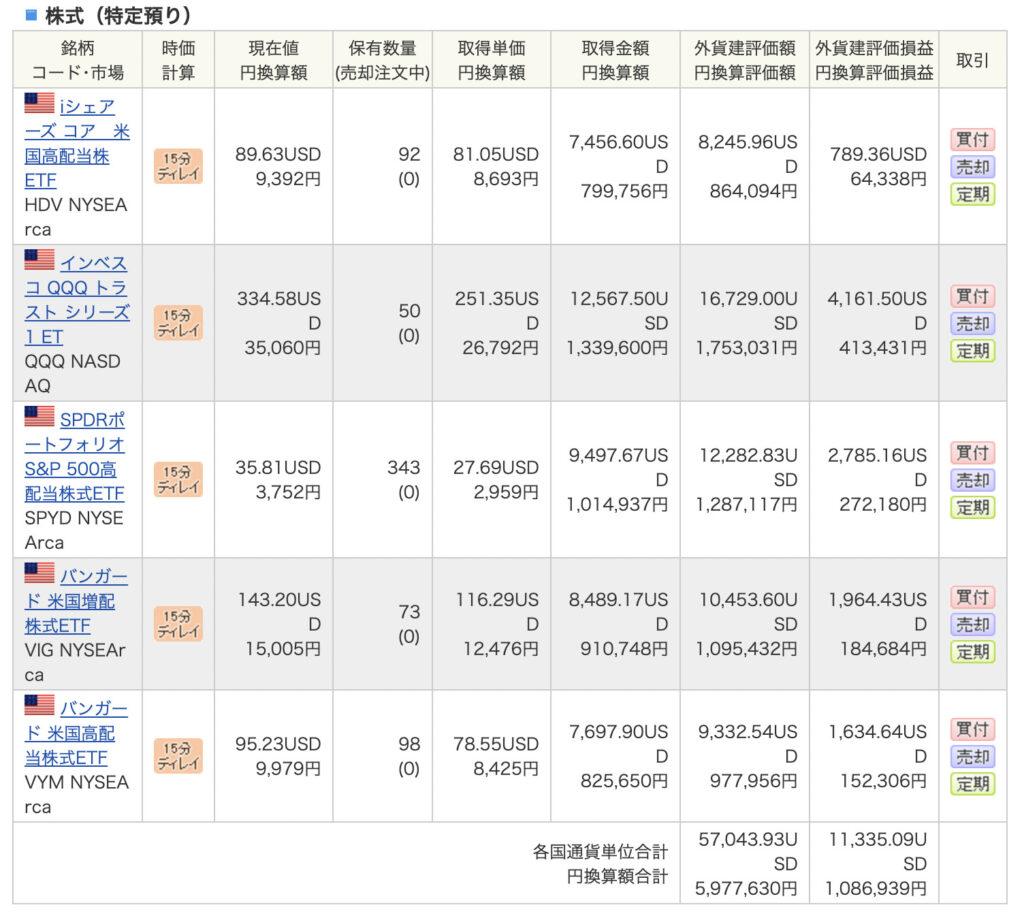Click the 時価計算 column header
Image resolution: width=1024 pixels, height=918 pixels.
pyautogui.click(x=178, y=59)
